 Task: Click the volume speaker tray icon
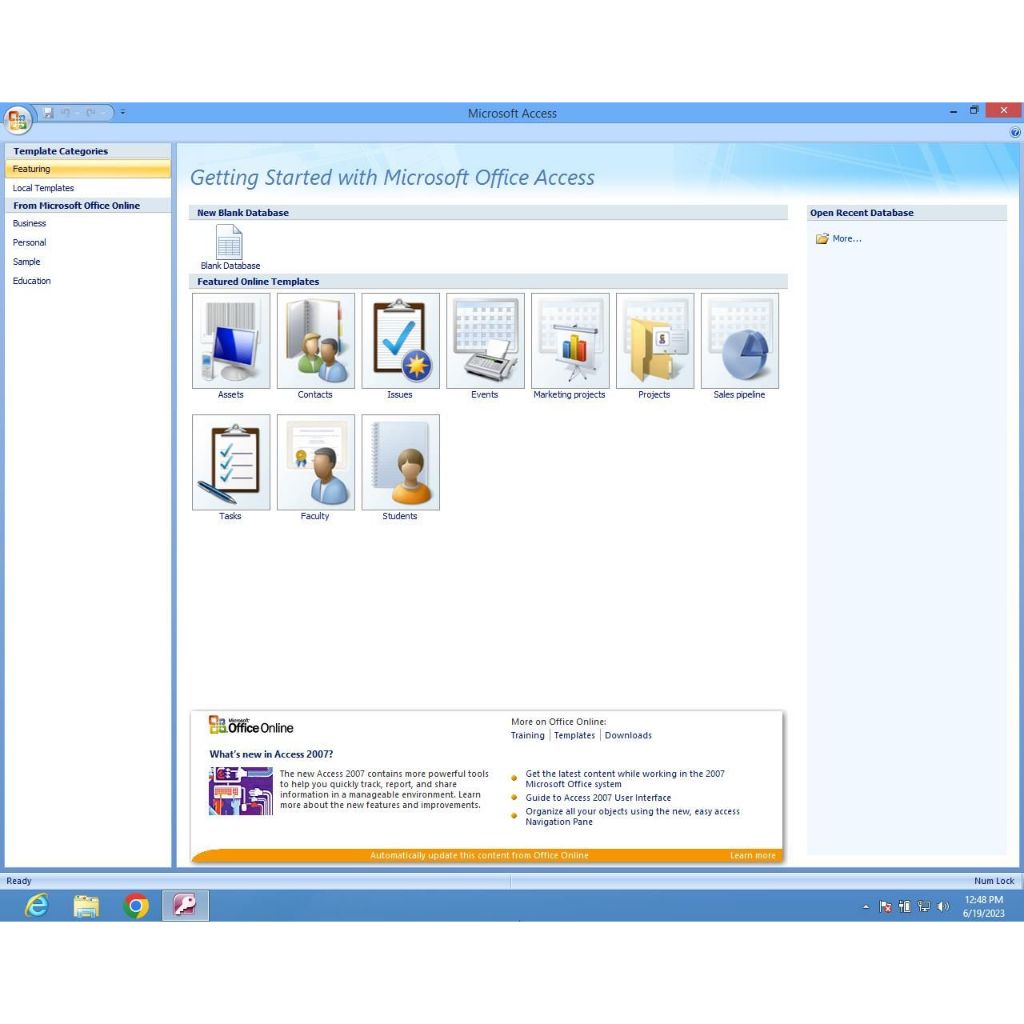(x=942, y=906)
